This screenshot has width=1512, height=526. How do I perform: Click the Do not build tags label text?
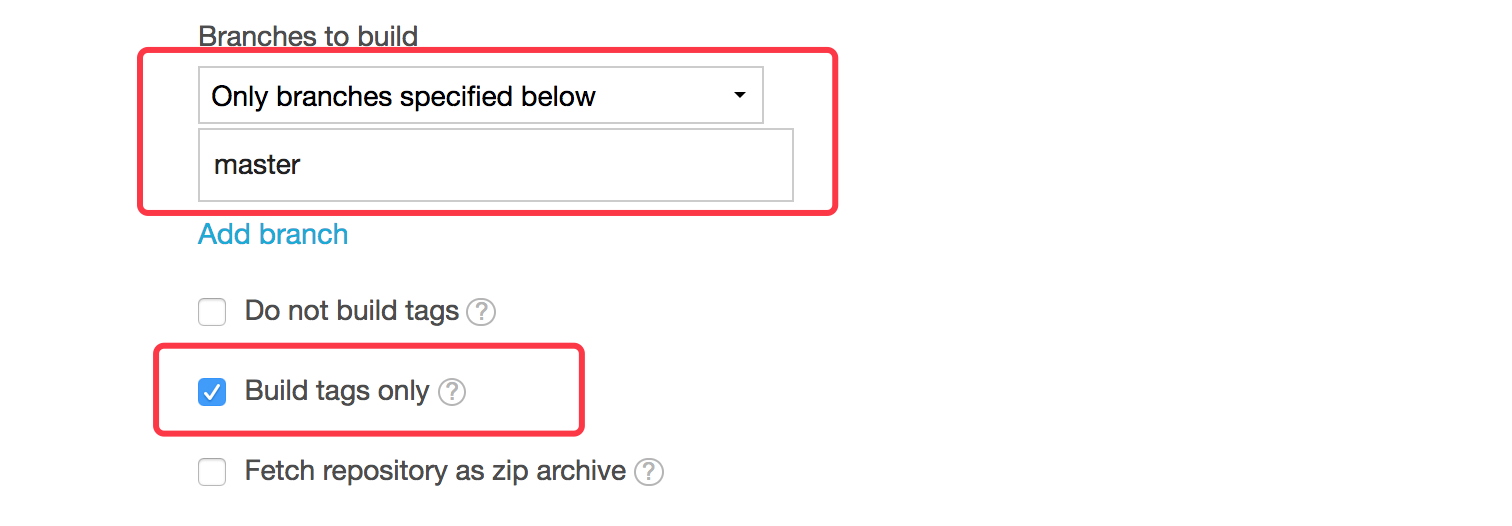[352, 311]
